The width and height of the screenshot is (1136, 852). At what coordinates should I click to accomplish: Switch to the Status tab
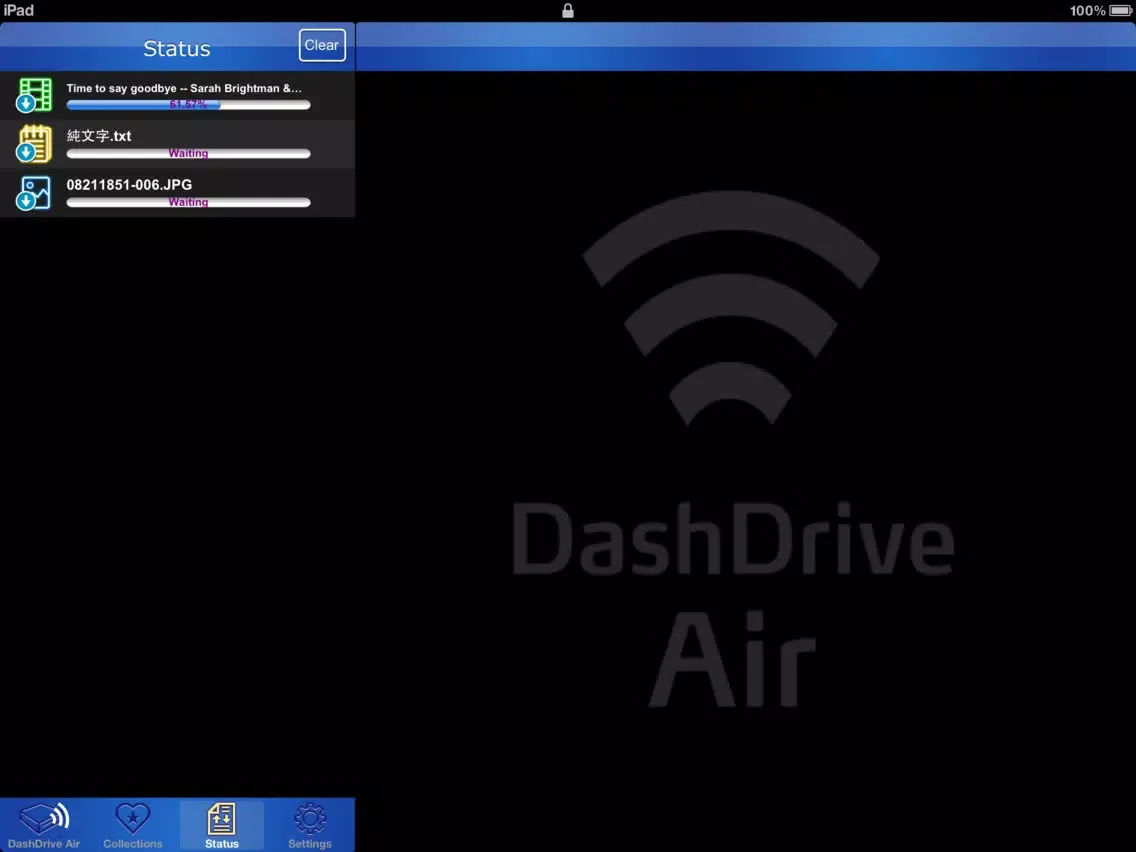(222, 825)
